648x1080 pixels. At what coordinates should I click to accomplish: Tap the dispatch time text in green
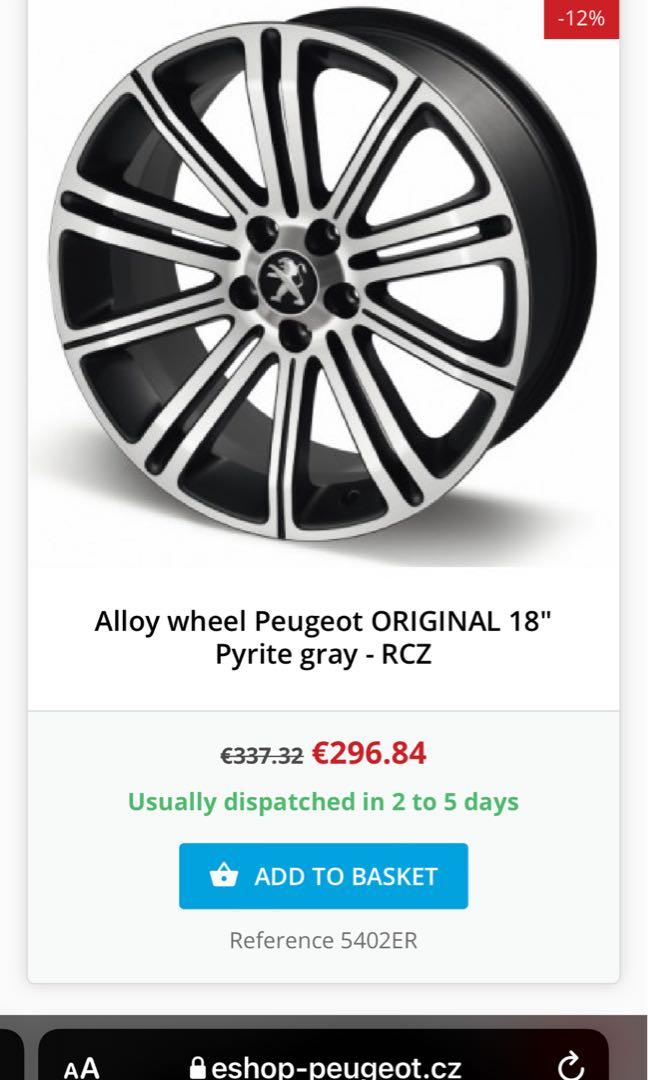[324, 801]
